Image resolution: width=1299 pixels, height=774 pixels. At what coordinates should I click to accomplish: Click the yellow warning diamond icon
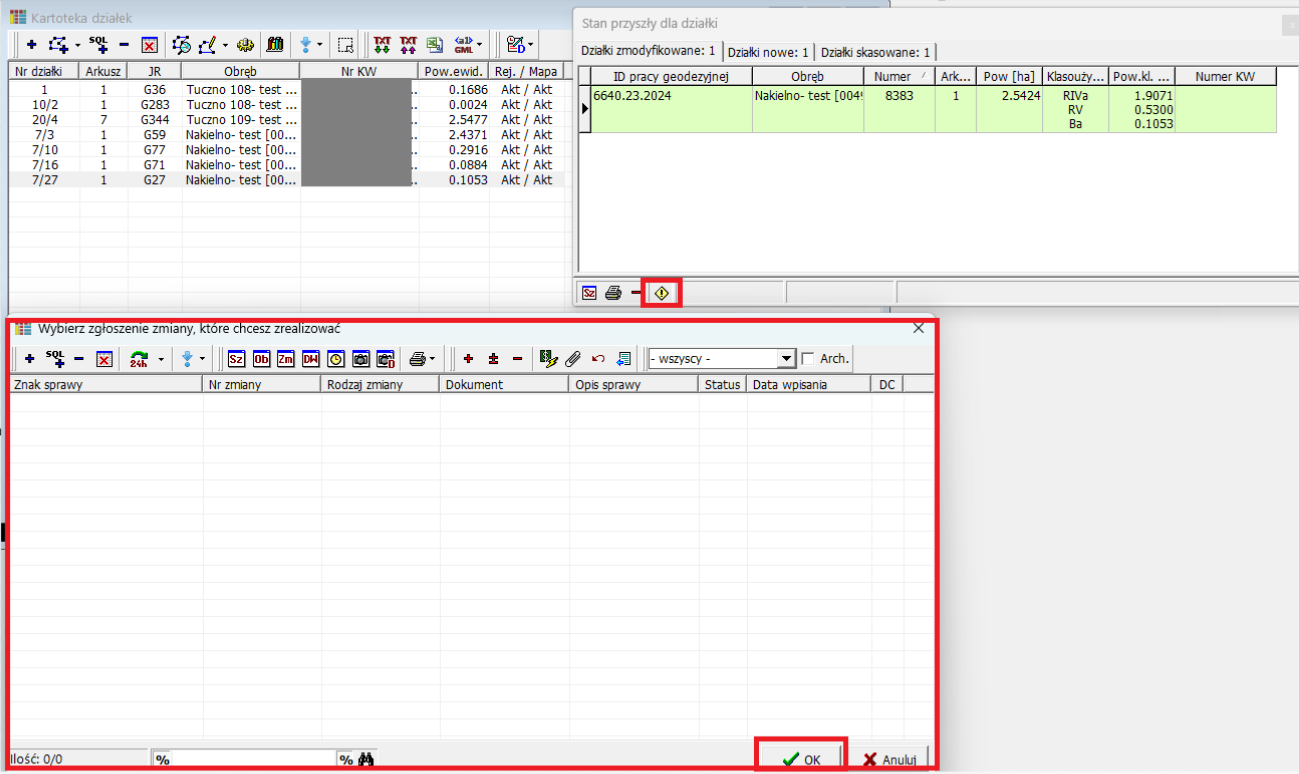(661, 293)
